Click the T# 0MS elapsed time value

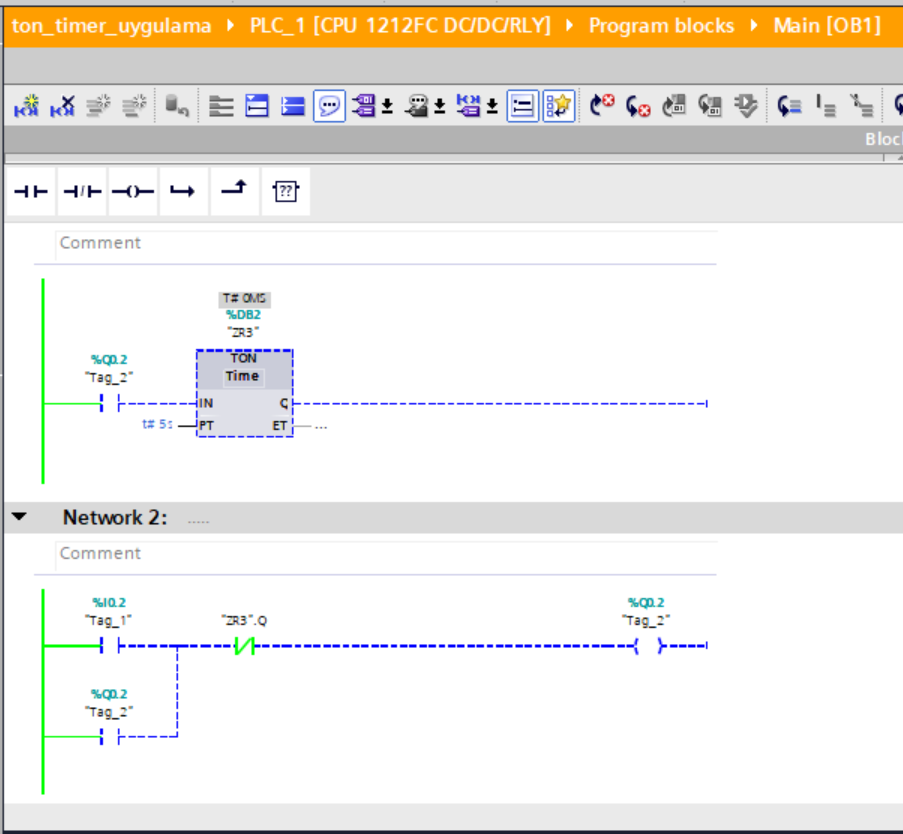click(245, 298)
